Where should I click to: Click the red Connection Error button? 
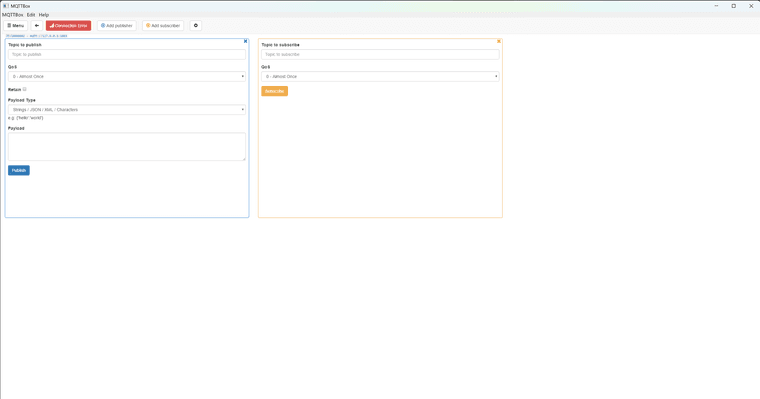(x=68, y=26)
